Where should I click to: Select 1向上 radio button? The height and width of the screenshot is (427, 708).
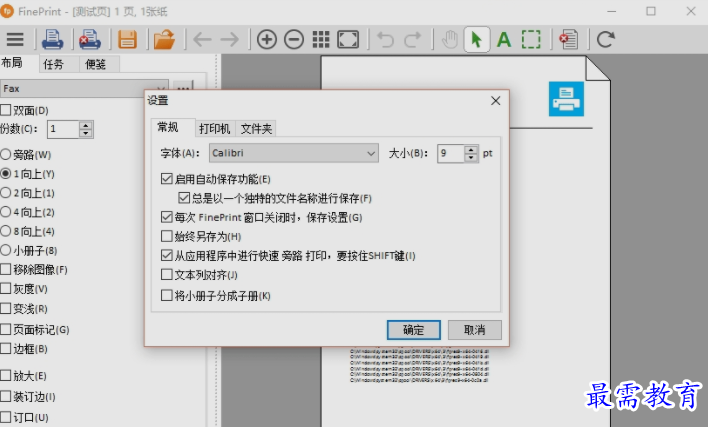coord(5,173)
